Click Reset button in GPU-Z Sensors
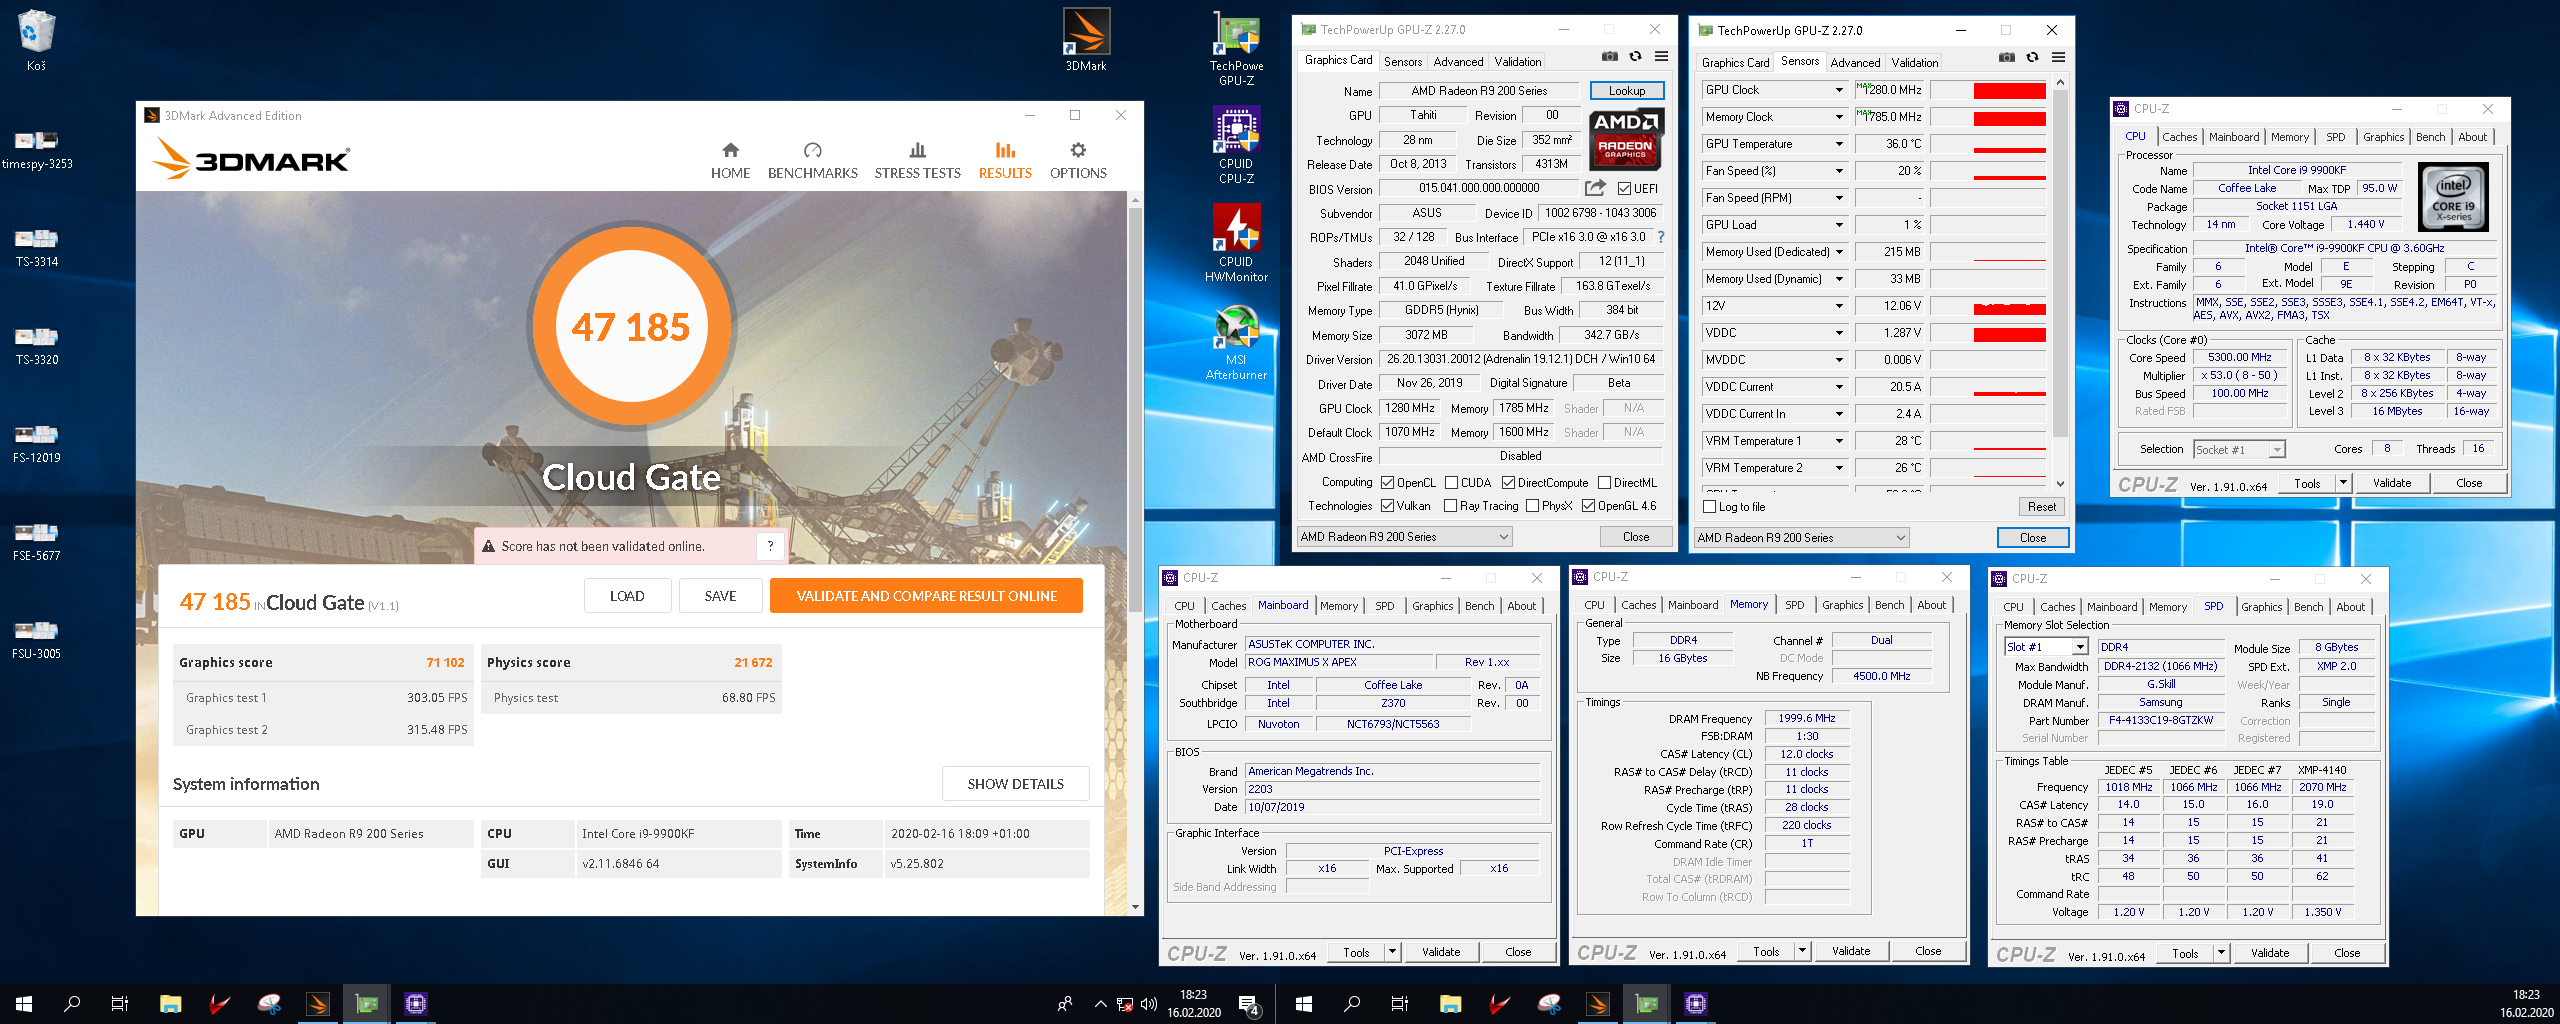This screenshot has width=2560, height=1024. coord(2041,507)
